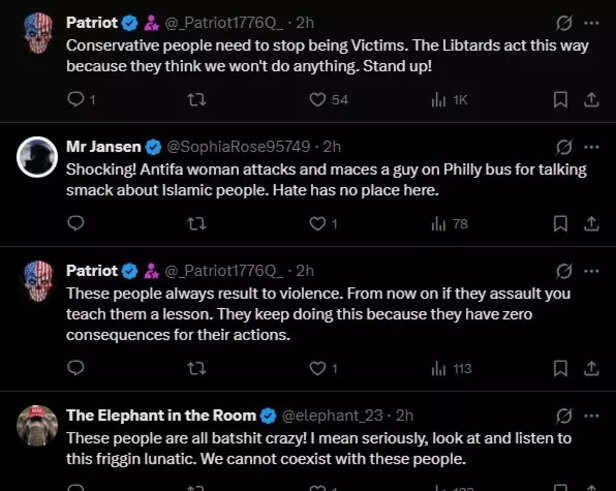616x491 pixels.
Task: Open The Elephant in the Room display name
Action: 160,415
